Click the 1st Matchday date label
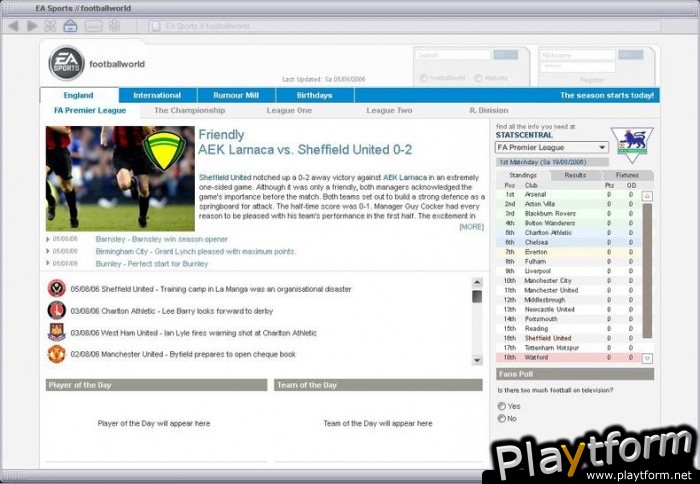Screen dimensions: 700x484 [x=552, y=162]
